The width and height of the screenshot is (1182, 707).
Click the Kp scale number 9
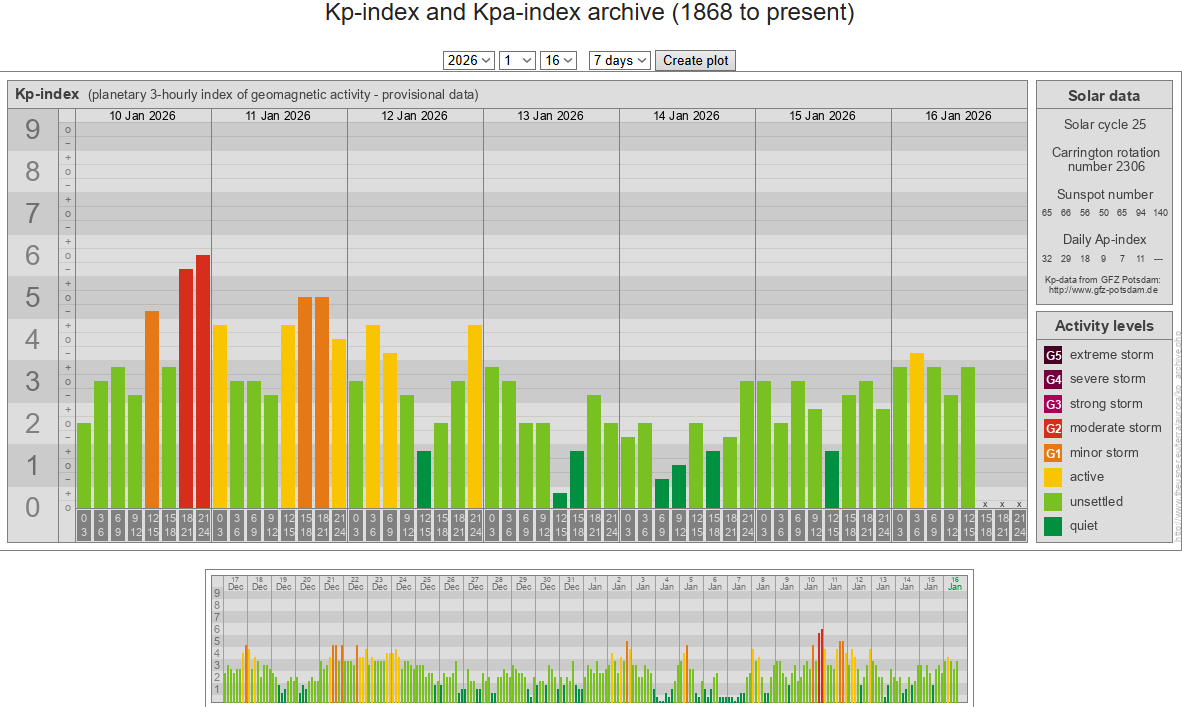[x=32, y=130]
